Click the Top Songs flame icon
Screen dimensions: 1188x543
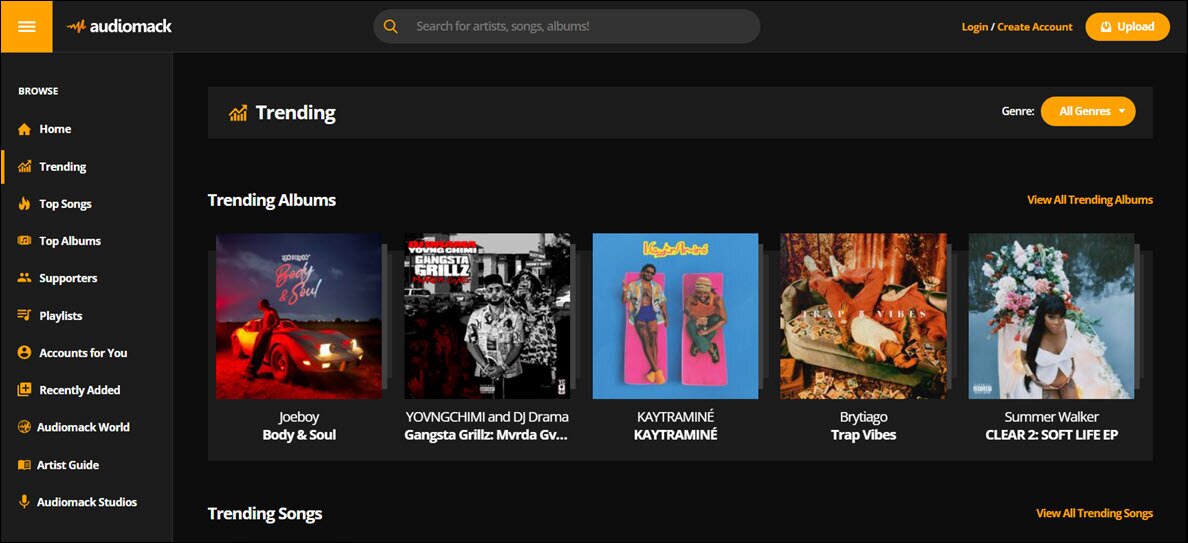click(24, 204)
